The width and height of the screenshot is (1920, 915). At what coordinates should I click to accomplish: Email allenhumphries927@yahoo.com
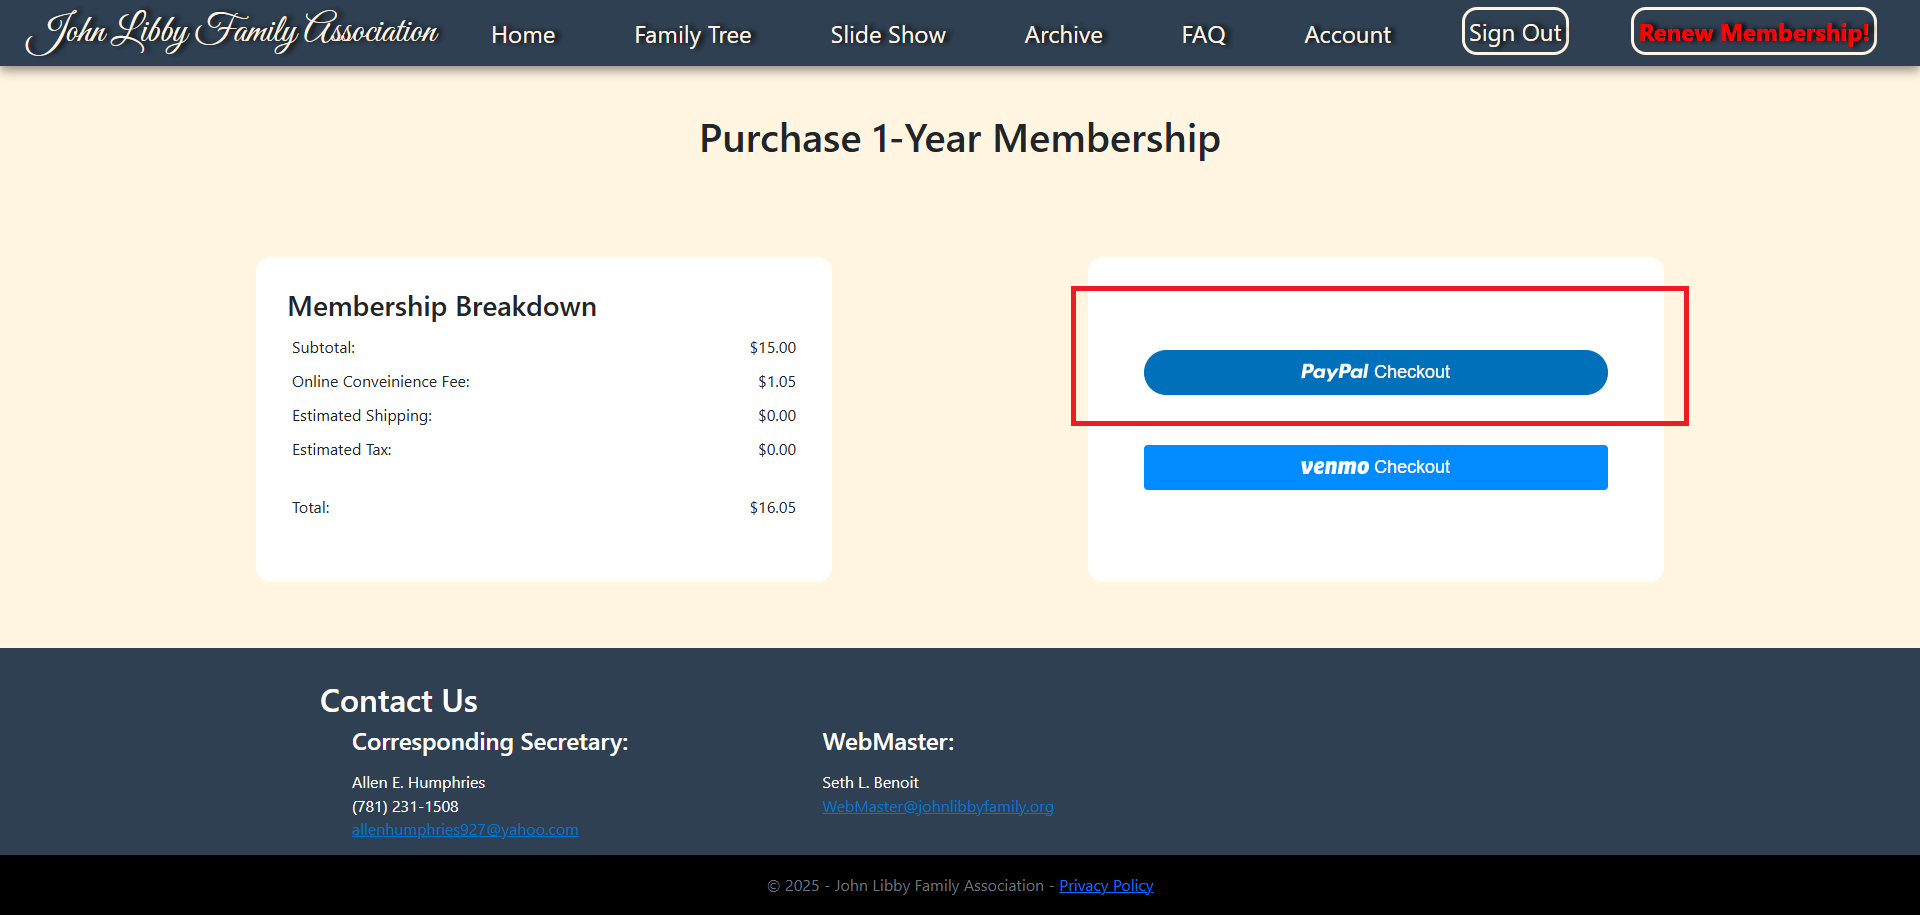[465, 830]
